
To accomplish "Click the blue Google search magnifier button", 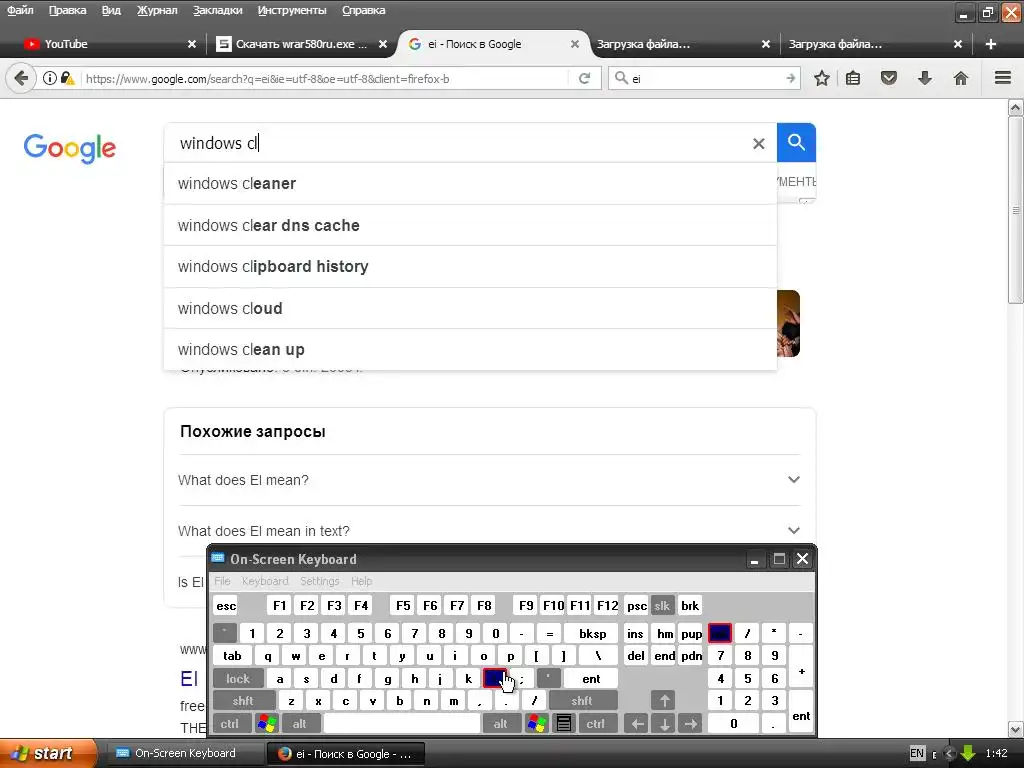I will click(x=796, y=142).
